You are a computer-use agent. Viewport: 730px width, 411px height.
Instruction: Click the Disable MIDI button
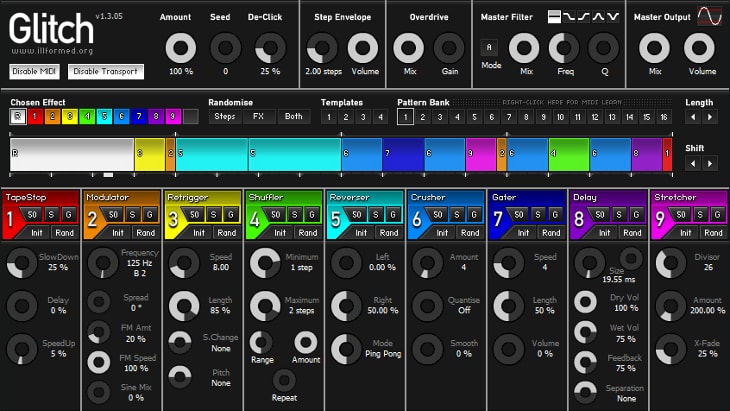[x=34, y=72]
